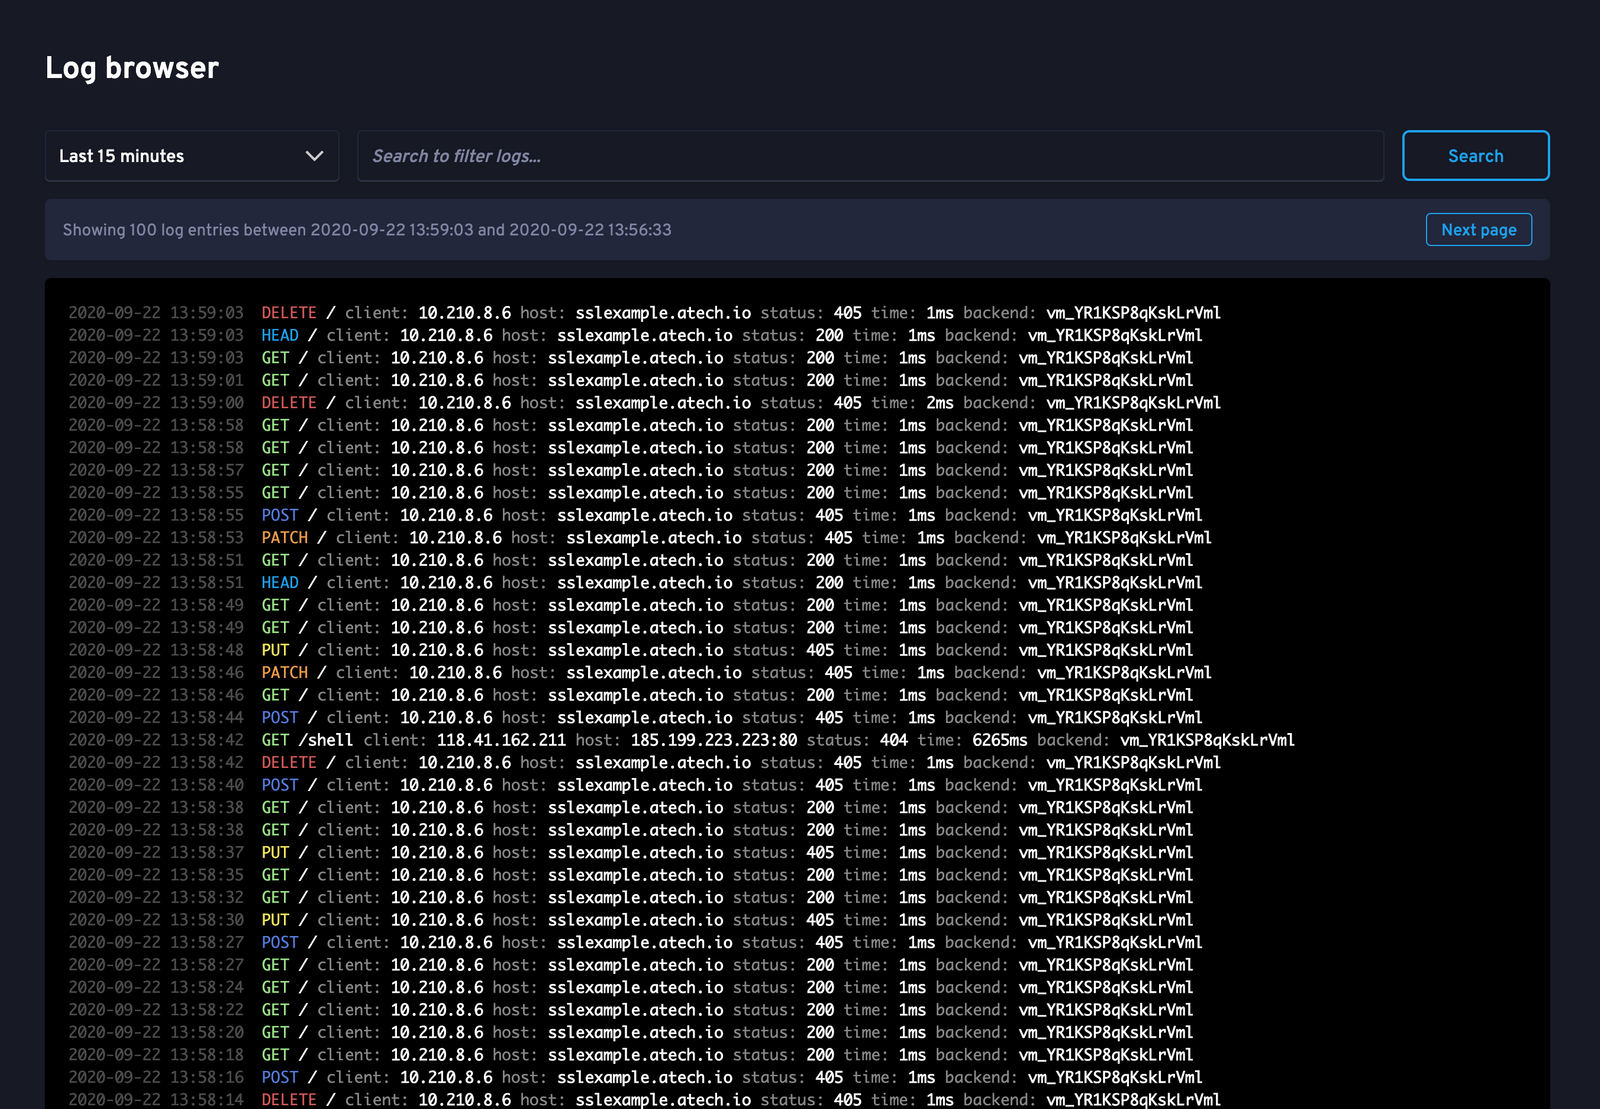
Task: Select the POST log entry at 13:58:16
Action: (x=635, y=1078)
